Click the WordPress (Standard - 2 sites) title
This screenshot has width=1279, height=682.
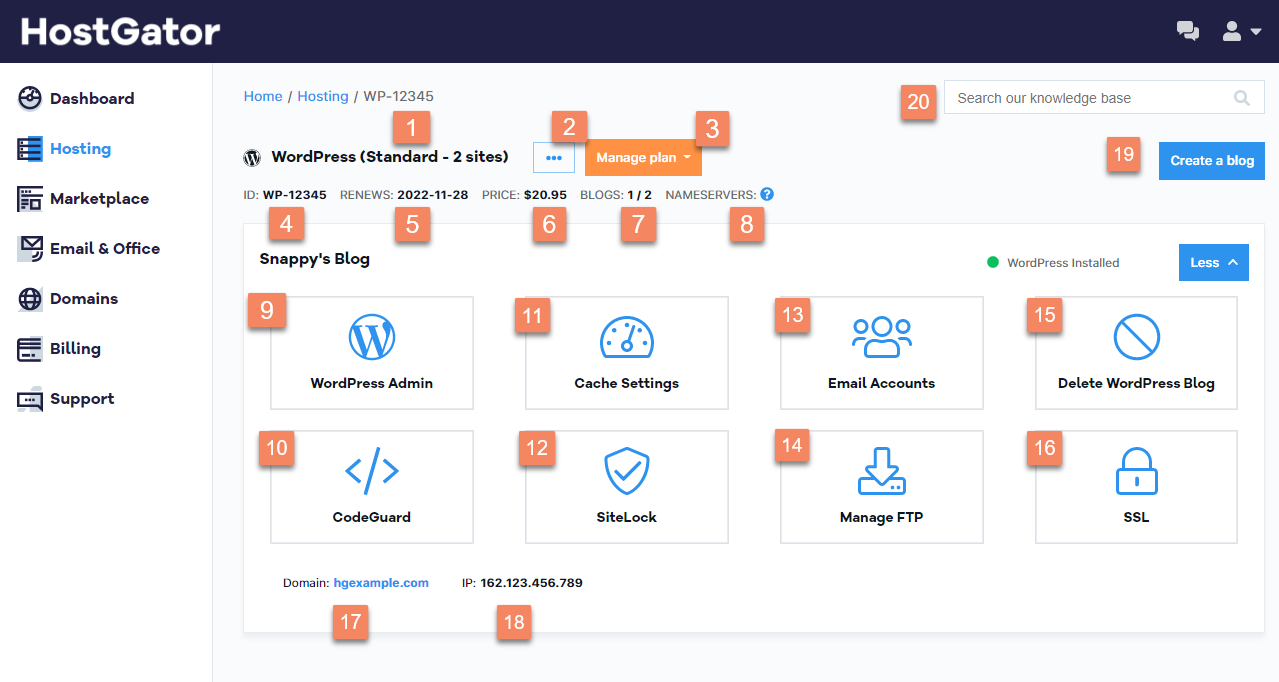click(x=390, y=157)
